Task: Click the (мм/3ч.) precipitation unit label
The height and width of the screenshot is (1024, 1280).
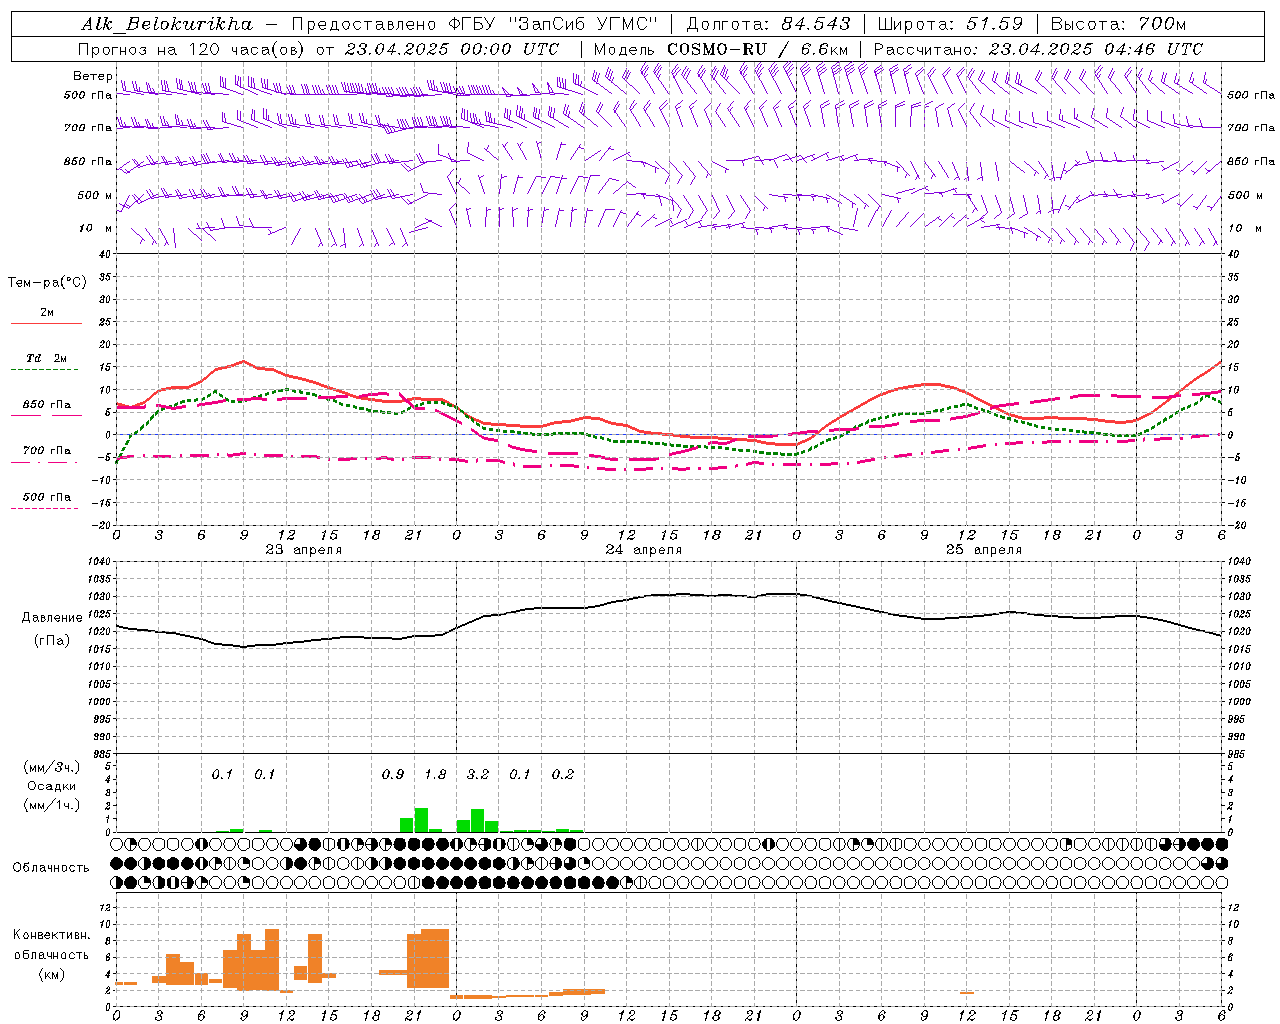Action: [52, 768]
